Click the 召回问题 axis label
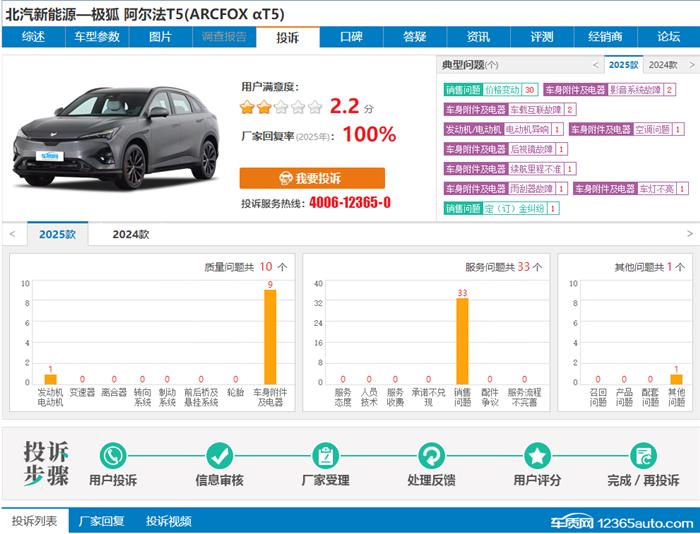Viewport: 700px width, 534px height. click(598, 397)
